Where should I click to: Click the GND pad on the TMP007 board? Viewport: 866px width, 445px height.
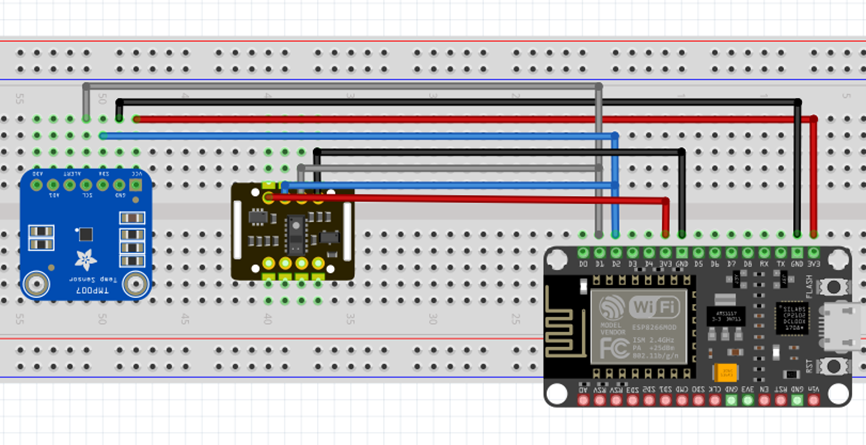pyautogui.click(x=119, y=185)
